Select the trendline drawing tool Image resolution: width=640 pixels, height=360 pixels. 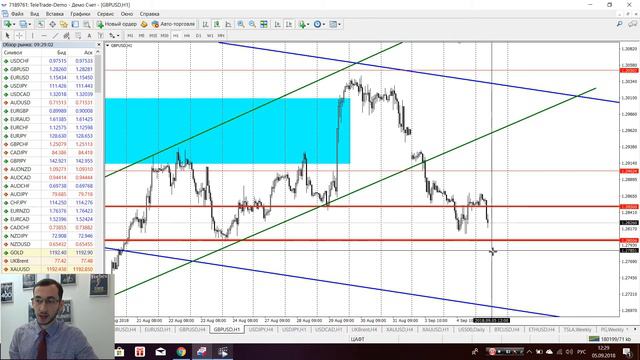[x=55, y=36]
